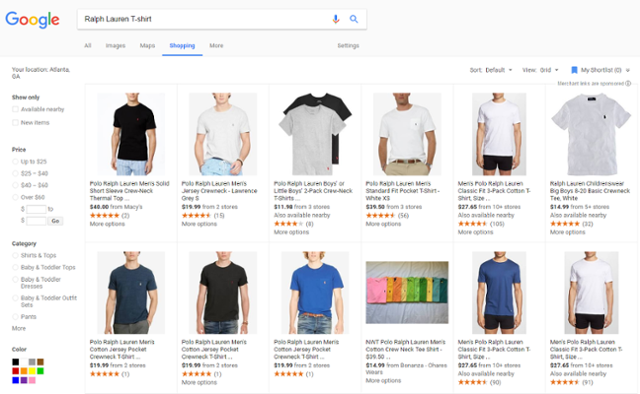The height and width of the screenshot is (394, 640).
Task: Click 'Your location: Atlanta, GA' text
Action: pyautogui.click(x=41, y=73)
